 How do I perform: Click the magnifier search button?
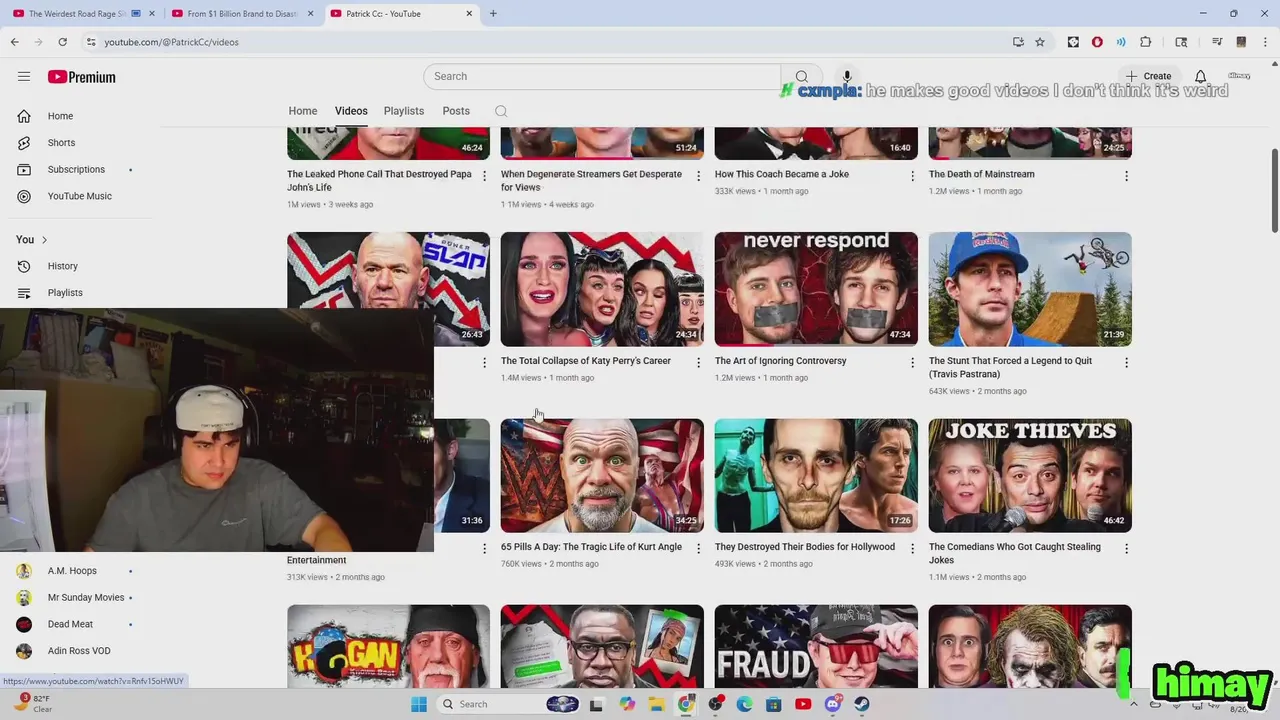pos(801,76)
